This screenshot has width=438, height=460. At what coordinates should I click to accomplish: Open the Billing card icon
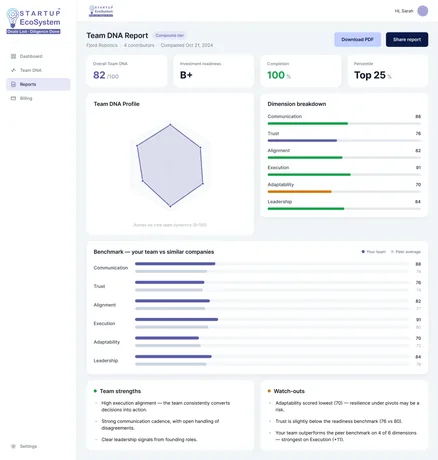coord(13,98)
